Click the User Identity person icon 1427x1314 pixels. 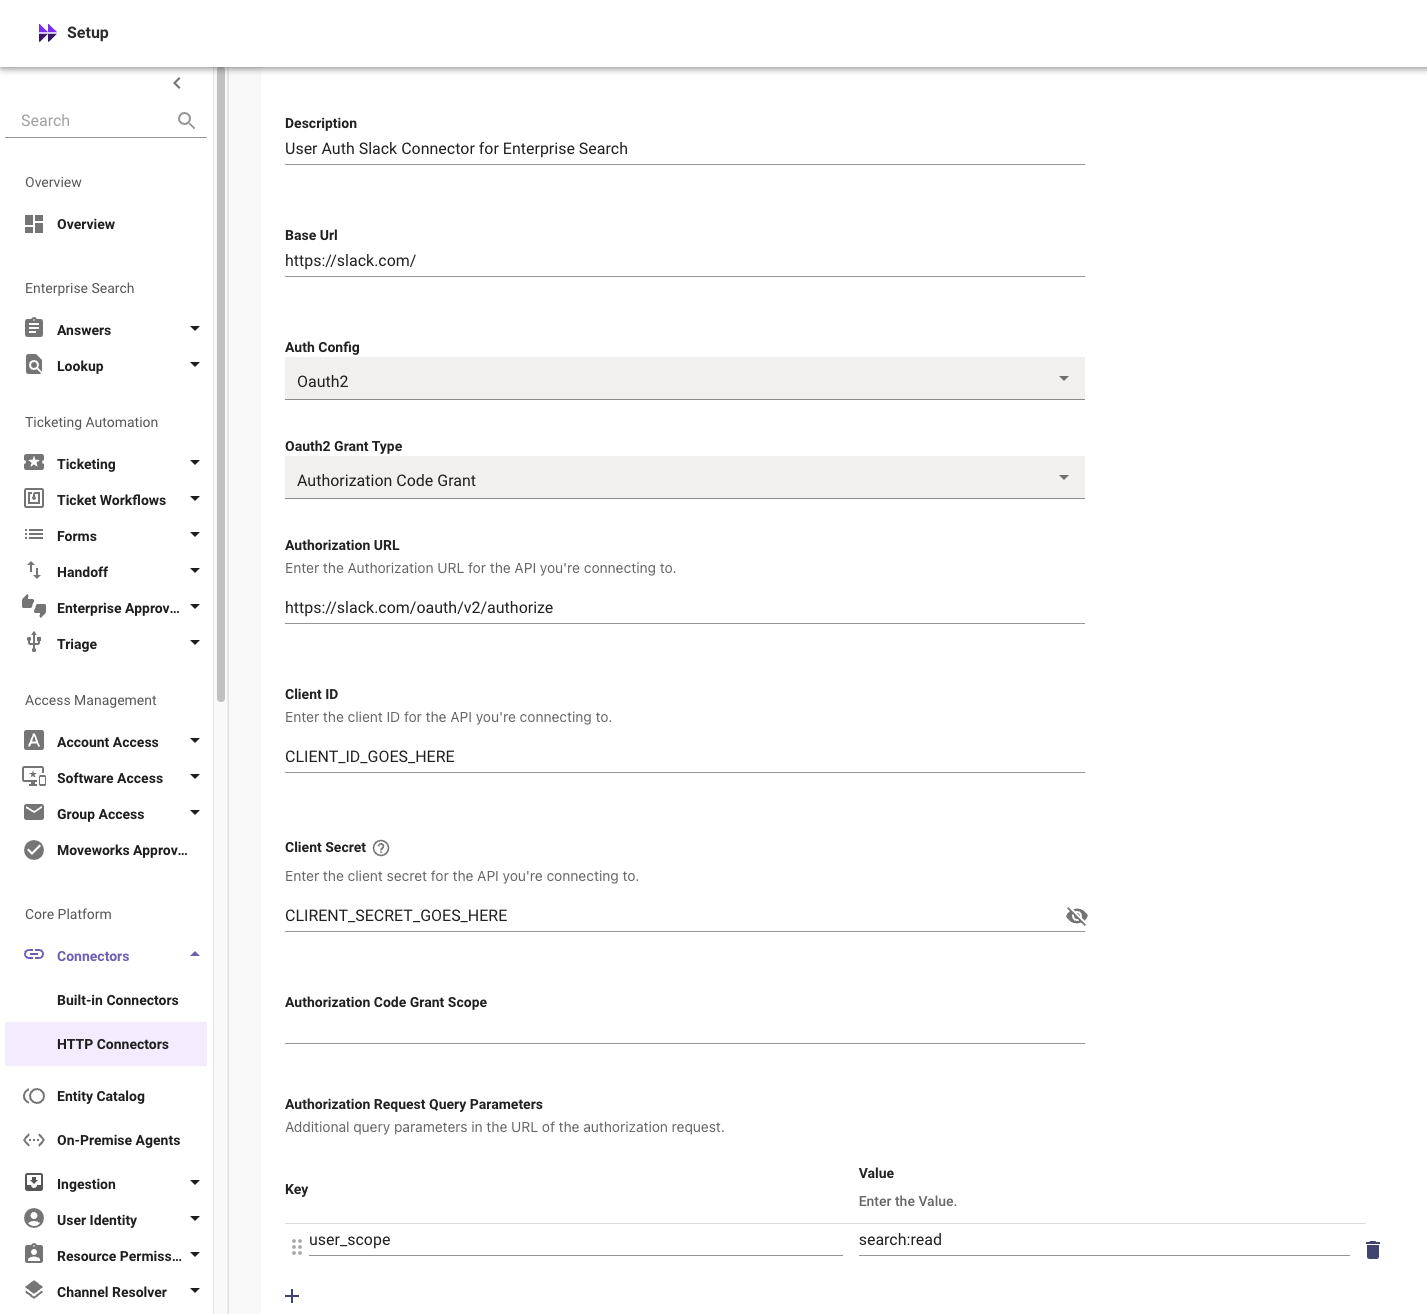click(34, 1218)
